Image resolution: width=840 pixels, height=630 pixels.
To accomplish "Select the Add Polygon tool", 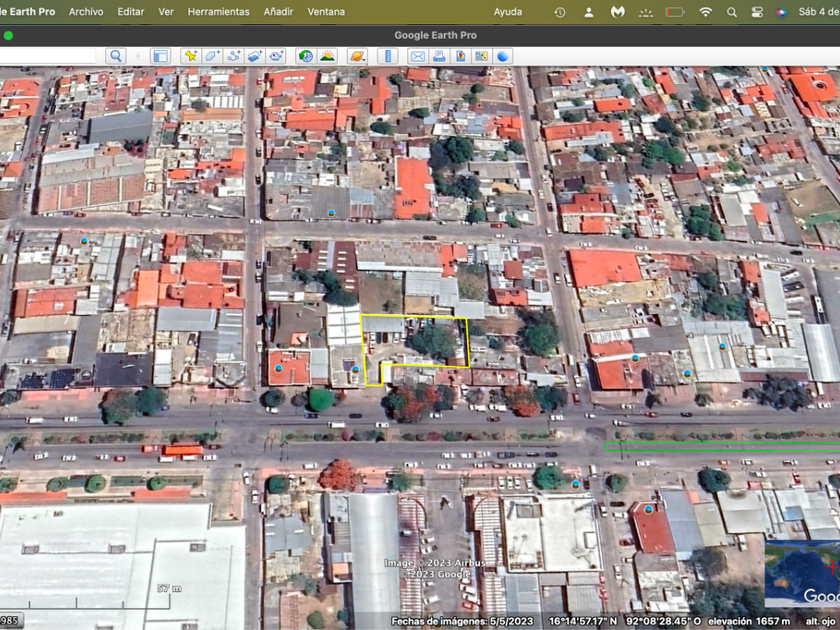I will tap(212, 56).
